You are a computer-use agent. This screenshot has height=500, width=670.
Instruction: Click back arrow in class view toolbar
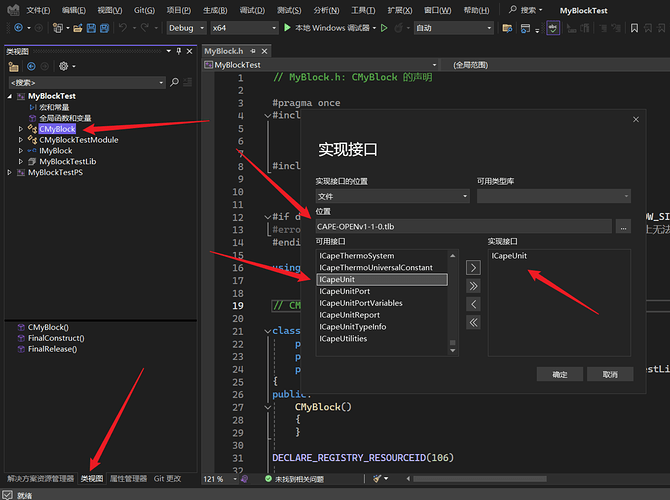(31, 66)
